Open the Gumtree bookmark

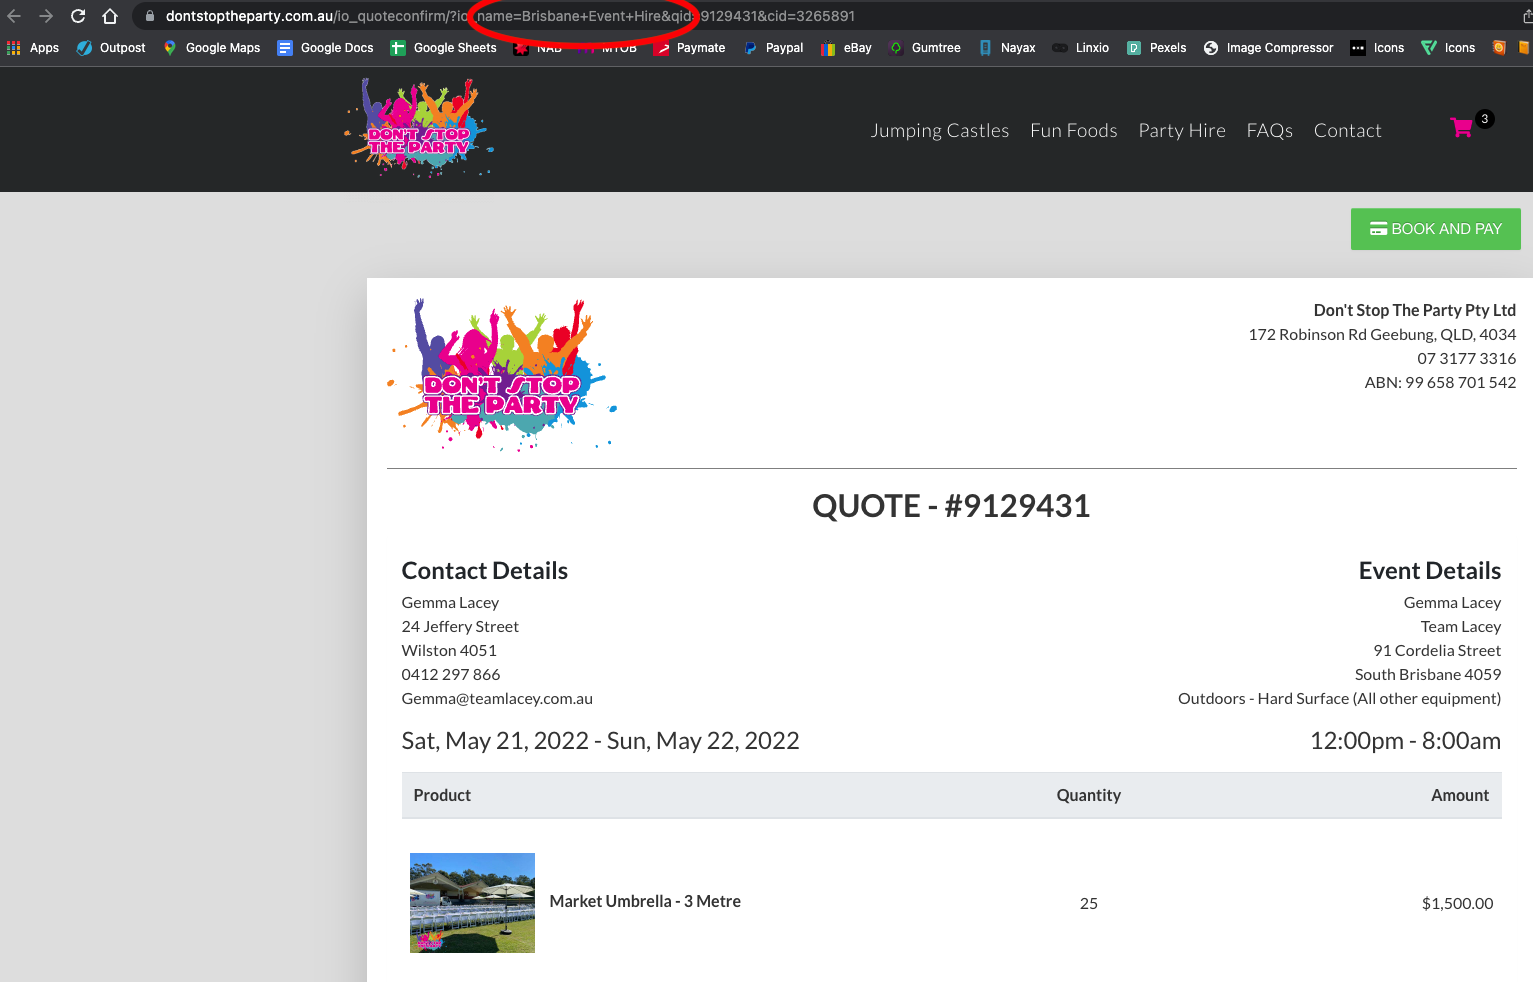click(925, 48)
